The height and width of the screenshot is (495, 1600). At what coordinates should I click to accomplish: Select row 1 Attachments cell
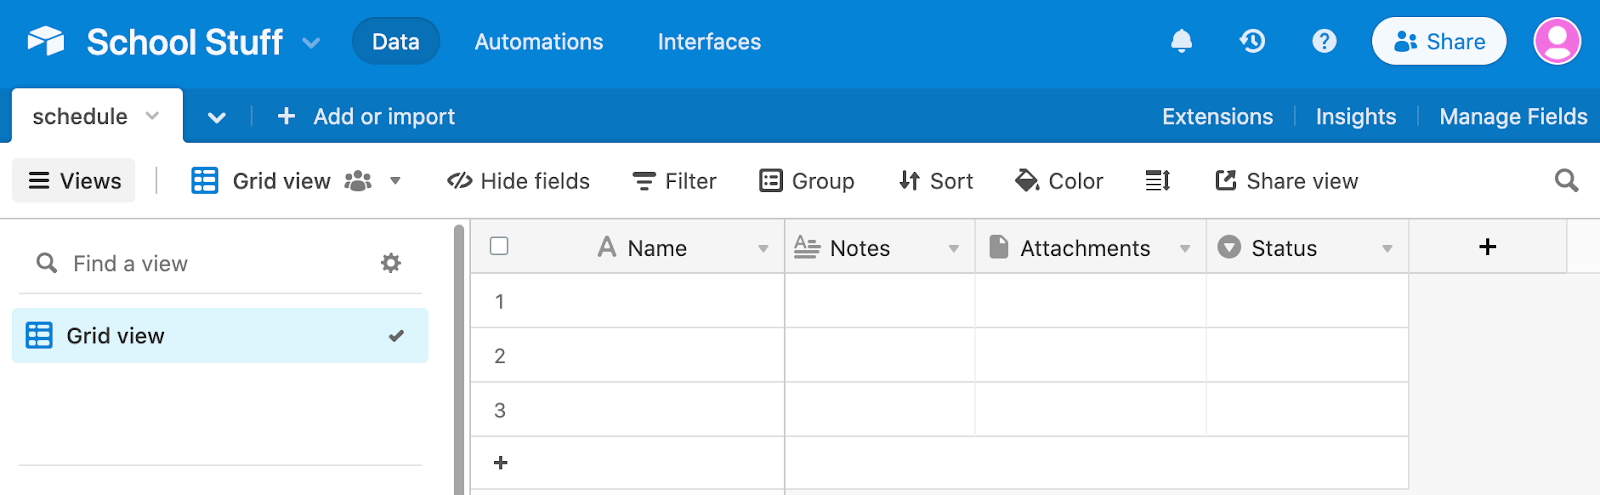(x=1091, y=301)
